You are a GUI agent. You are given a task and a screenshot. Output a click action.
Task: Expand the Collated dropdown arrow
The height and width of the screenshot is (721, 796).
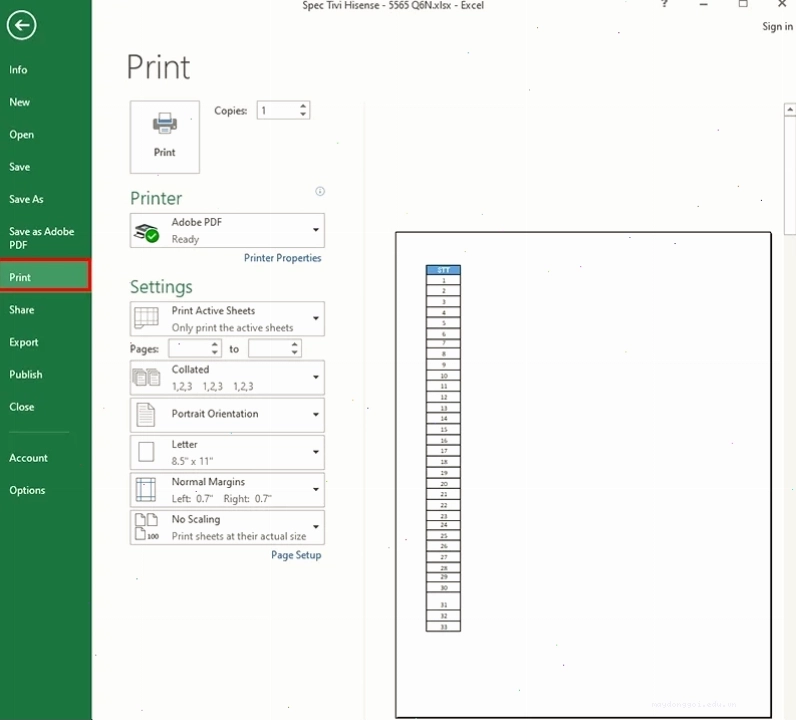316,377
